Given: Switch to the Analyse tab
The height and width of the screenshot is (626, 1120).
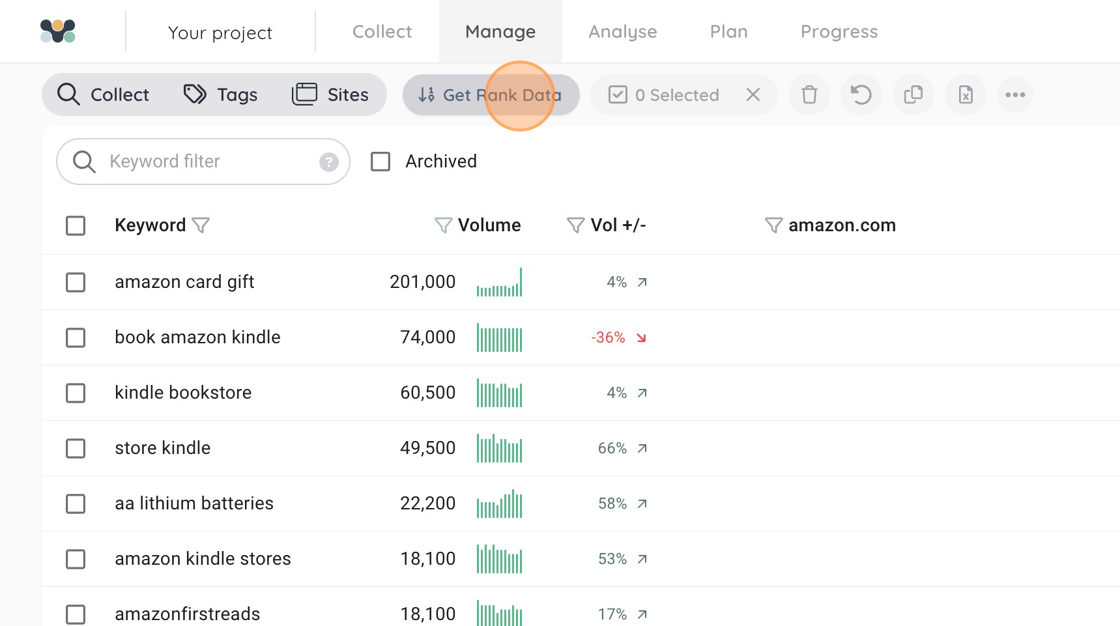Looking at the screenshot, I should (622, 31).
